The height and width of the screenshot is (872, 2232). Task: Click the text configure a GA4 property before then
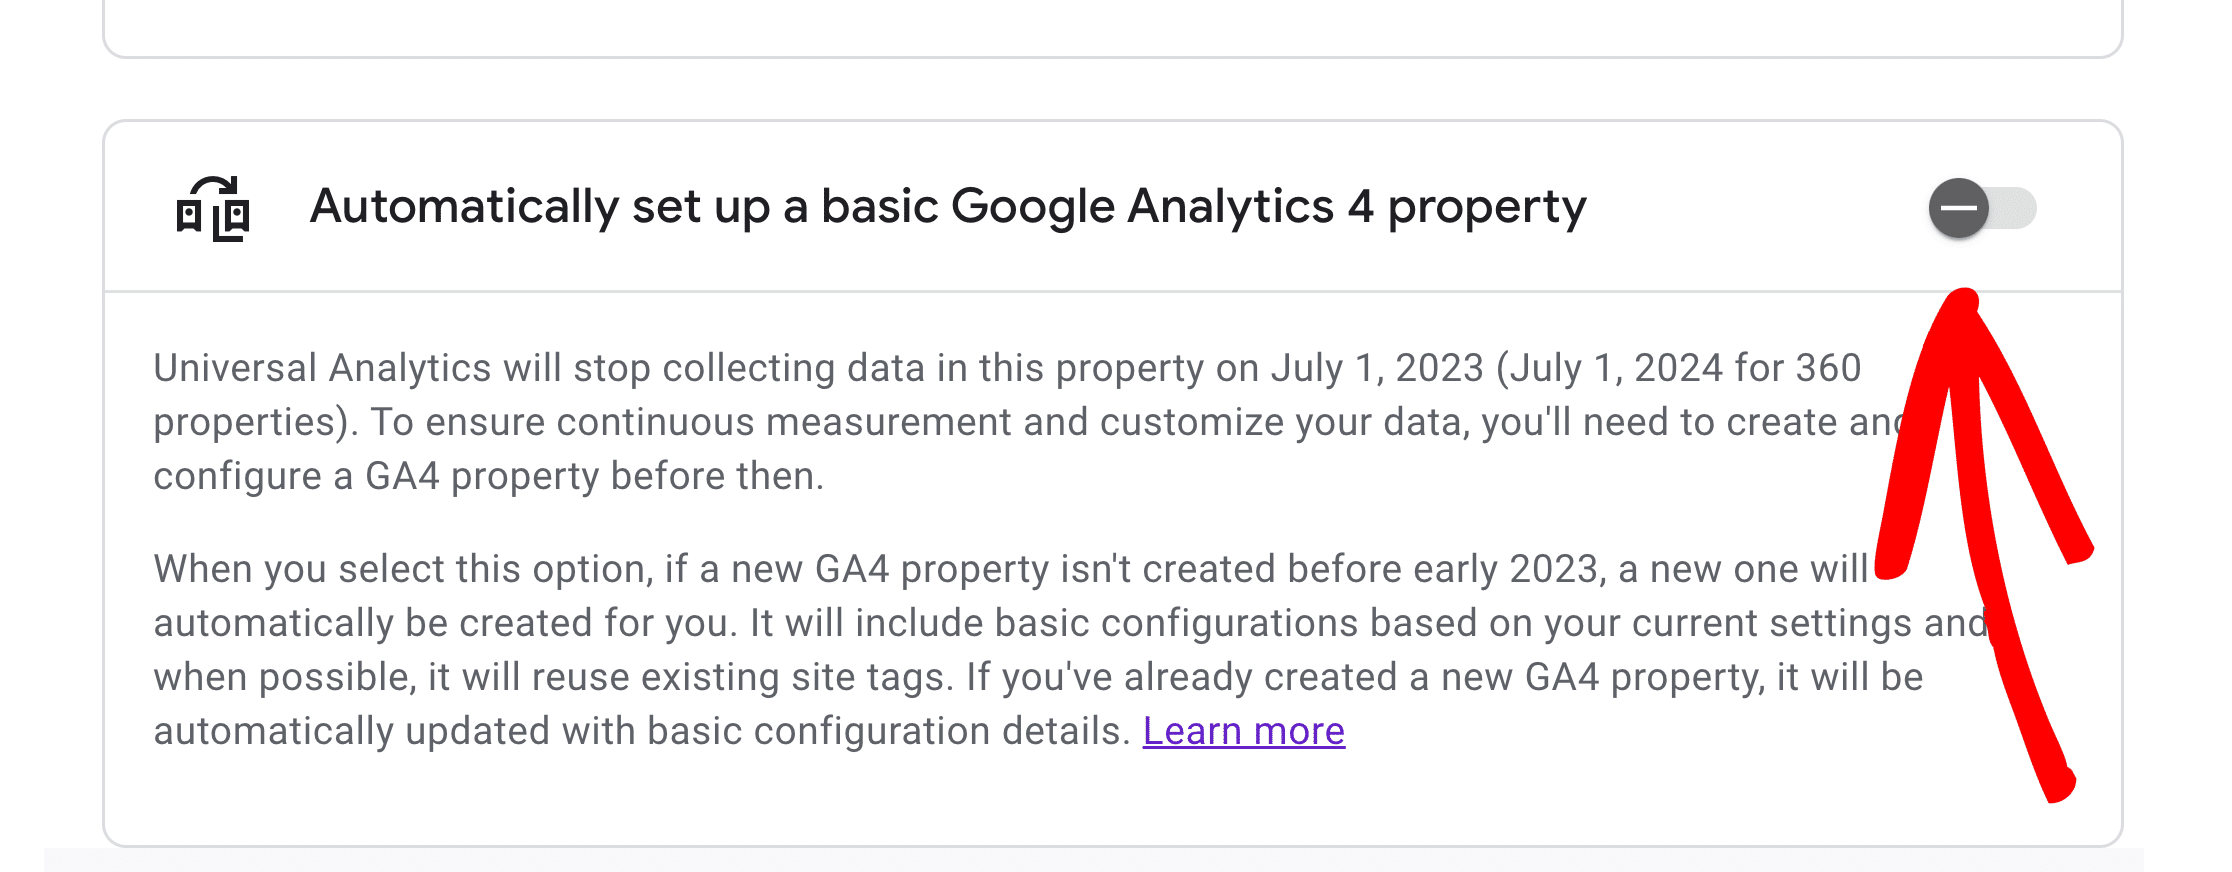(x=488, y=476)
